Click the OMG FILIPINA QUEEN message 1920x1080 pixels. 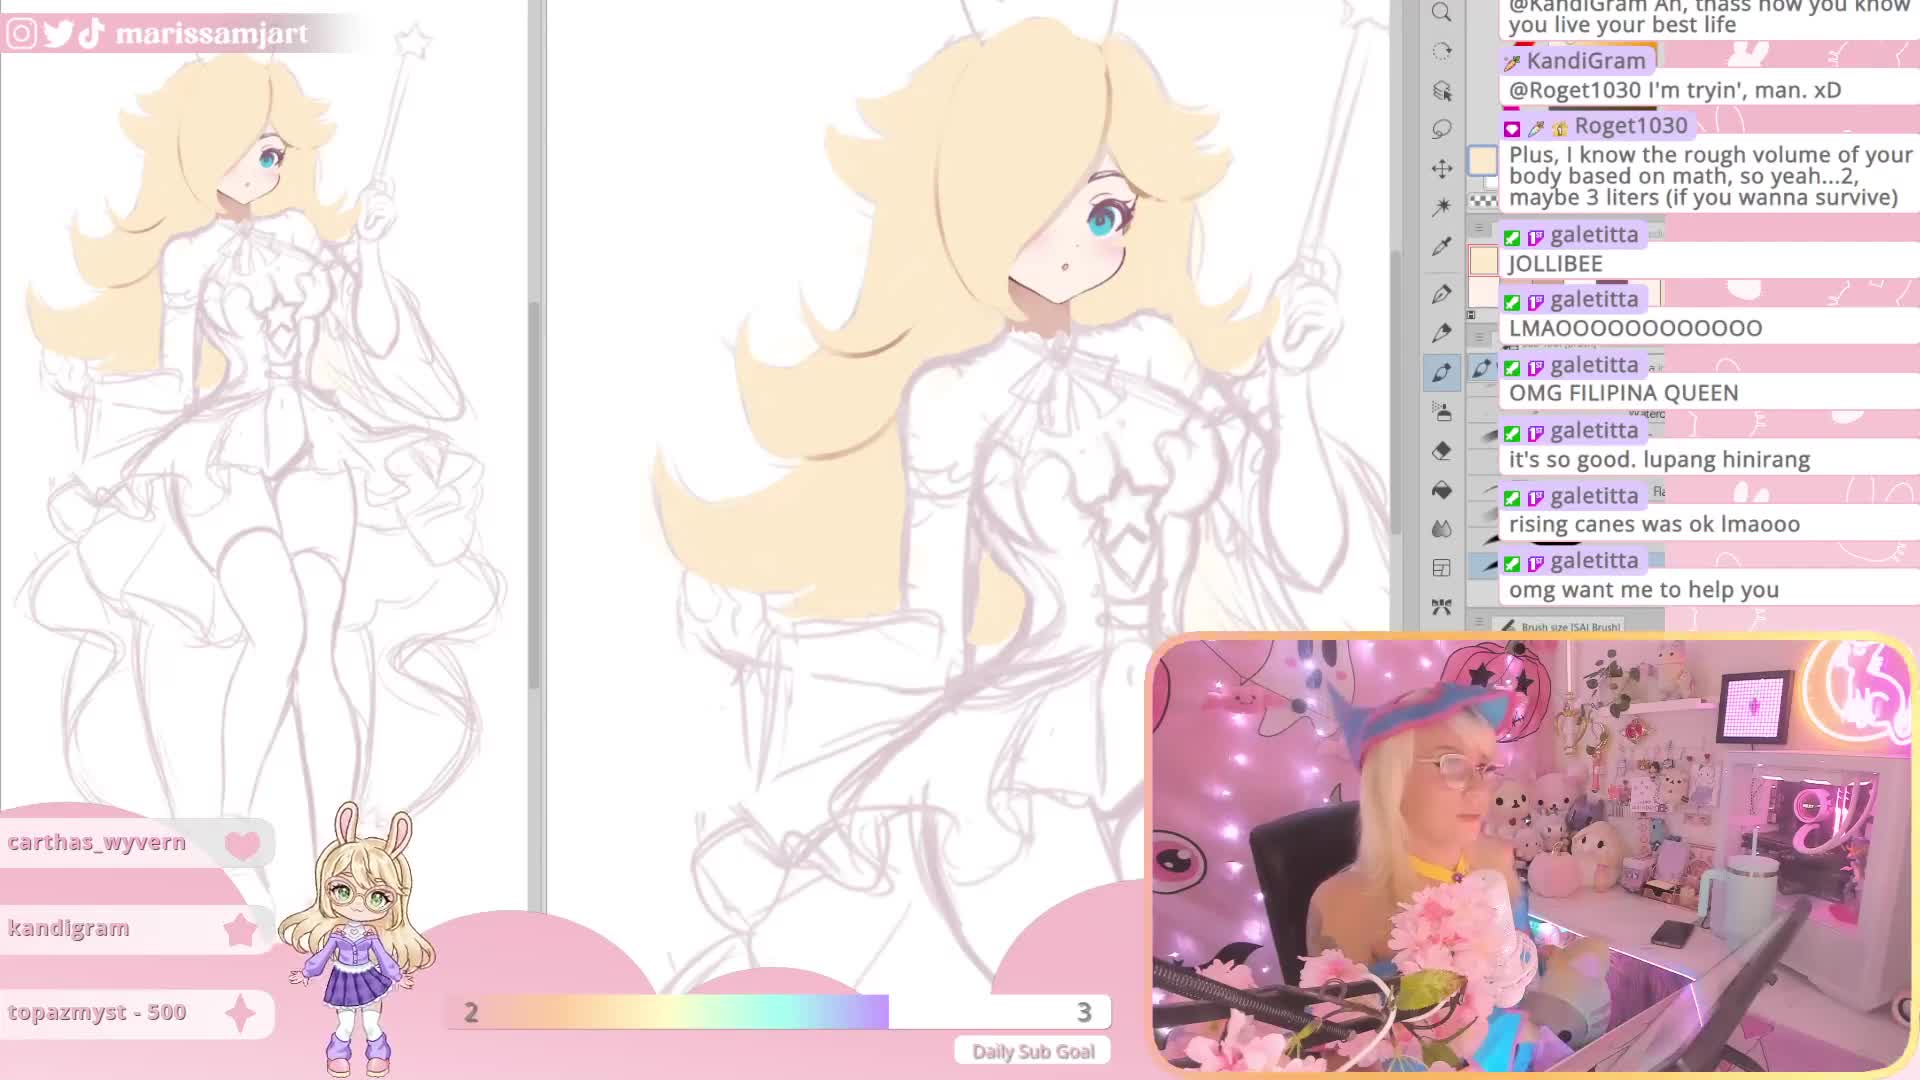pyautogui.click(x=1624, y=393)
